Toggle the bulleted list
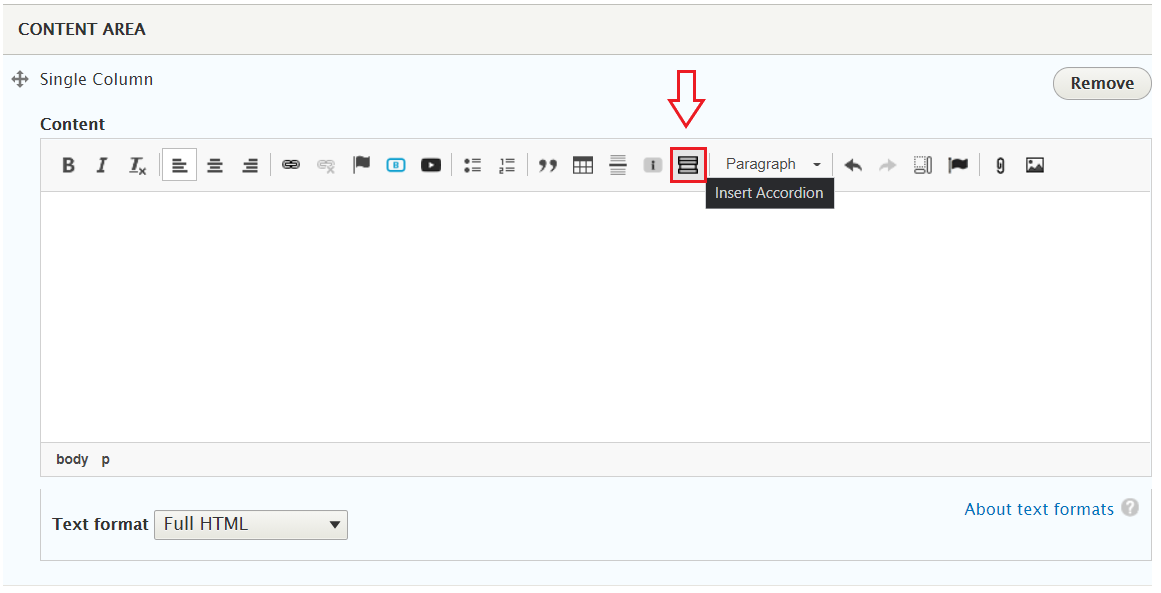 coord(472,164)
